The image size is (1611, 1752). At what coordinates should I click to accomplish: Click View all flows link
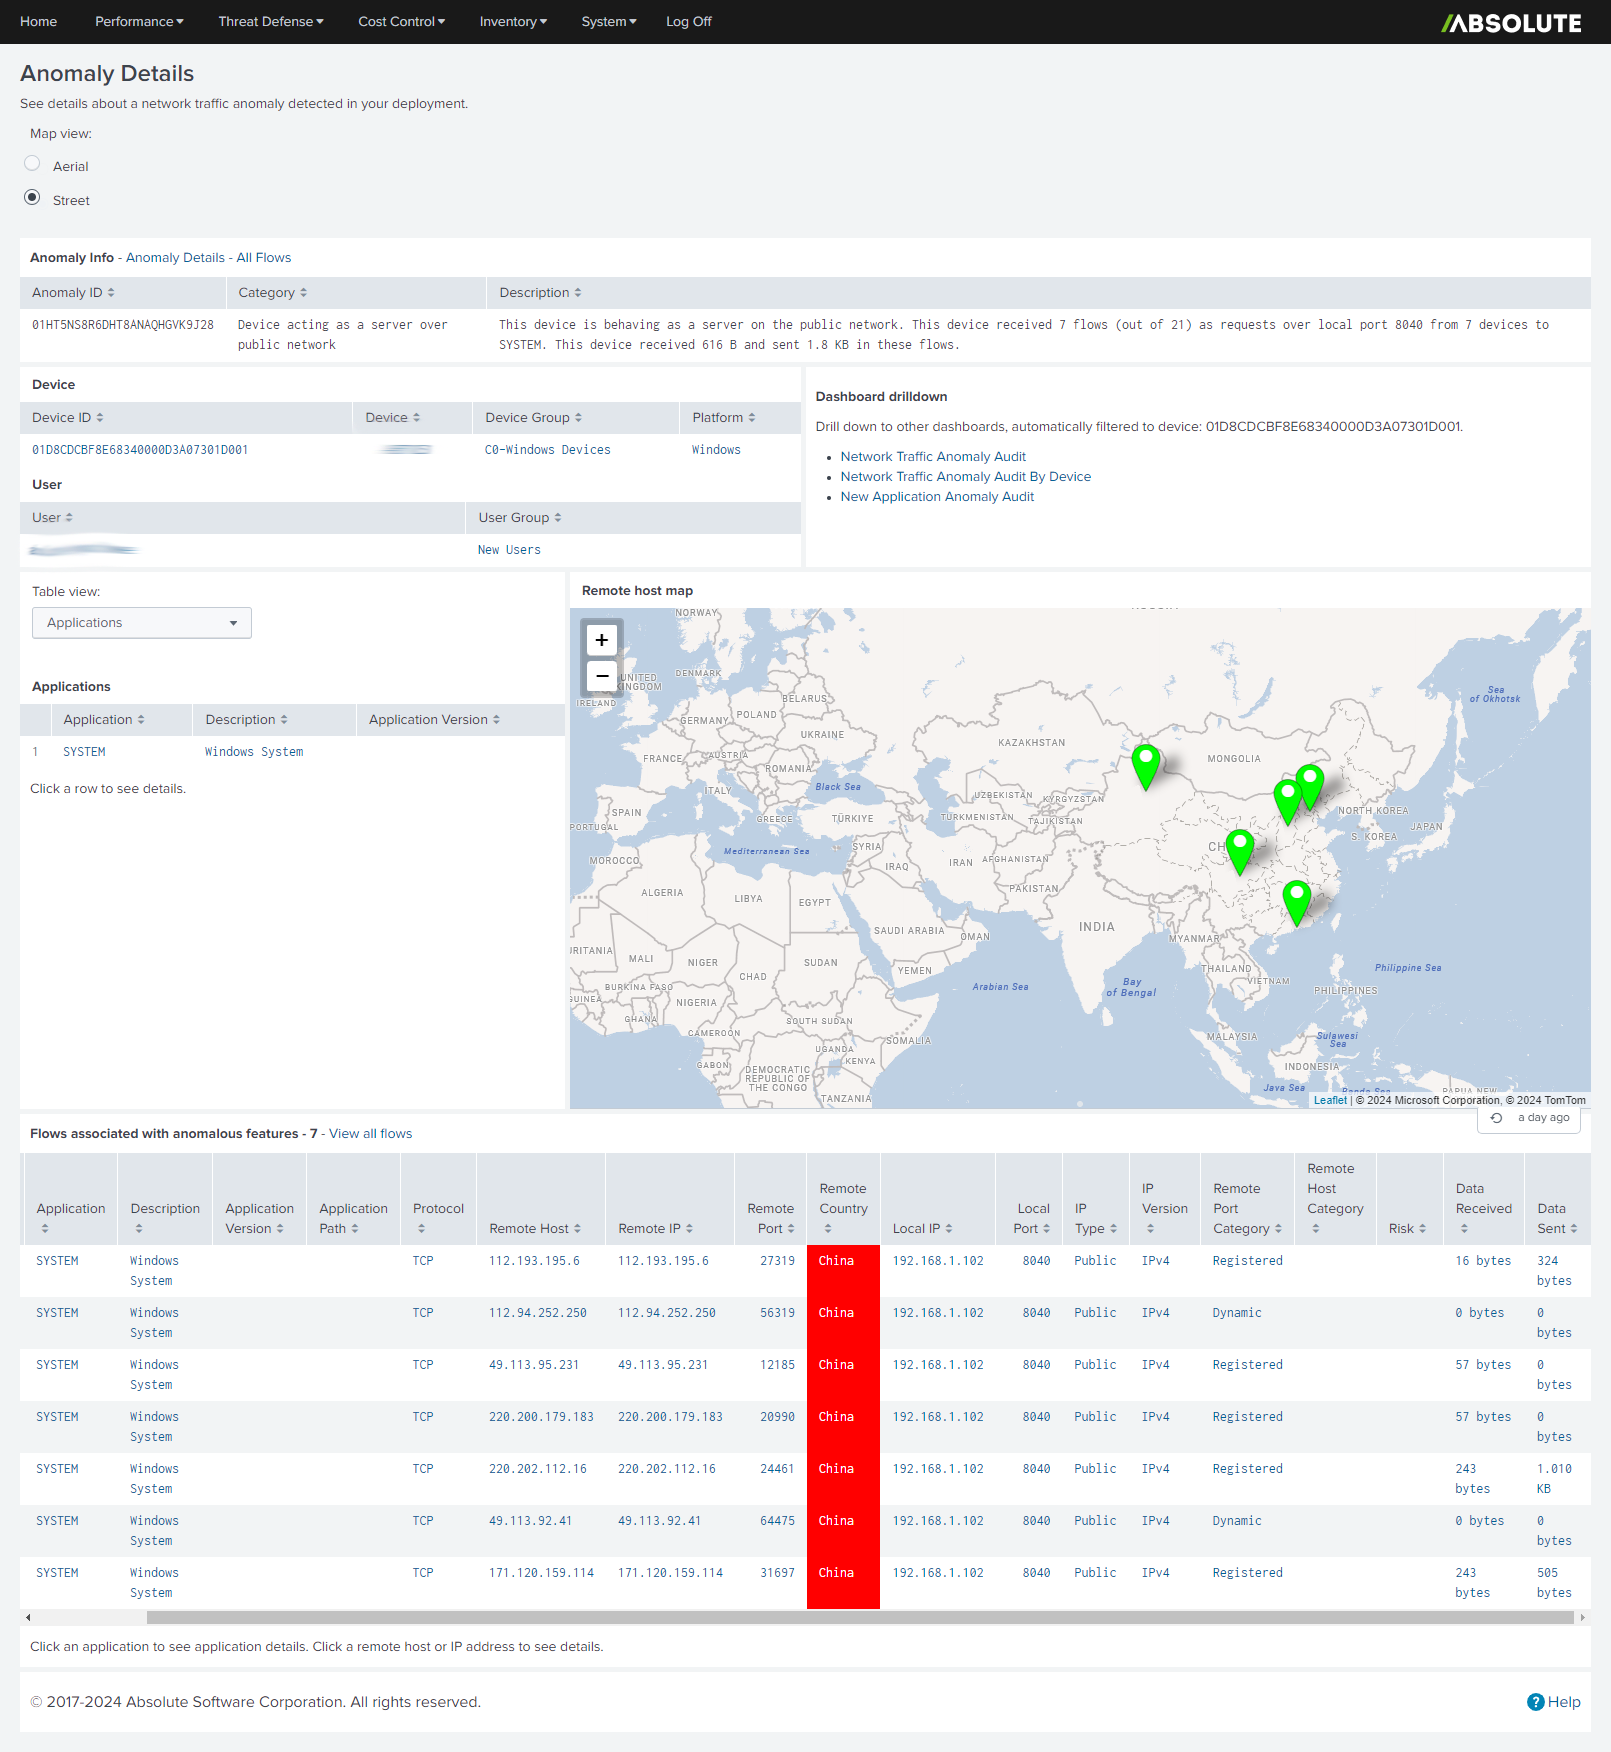[x=370, y=1134]
